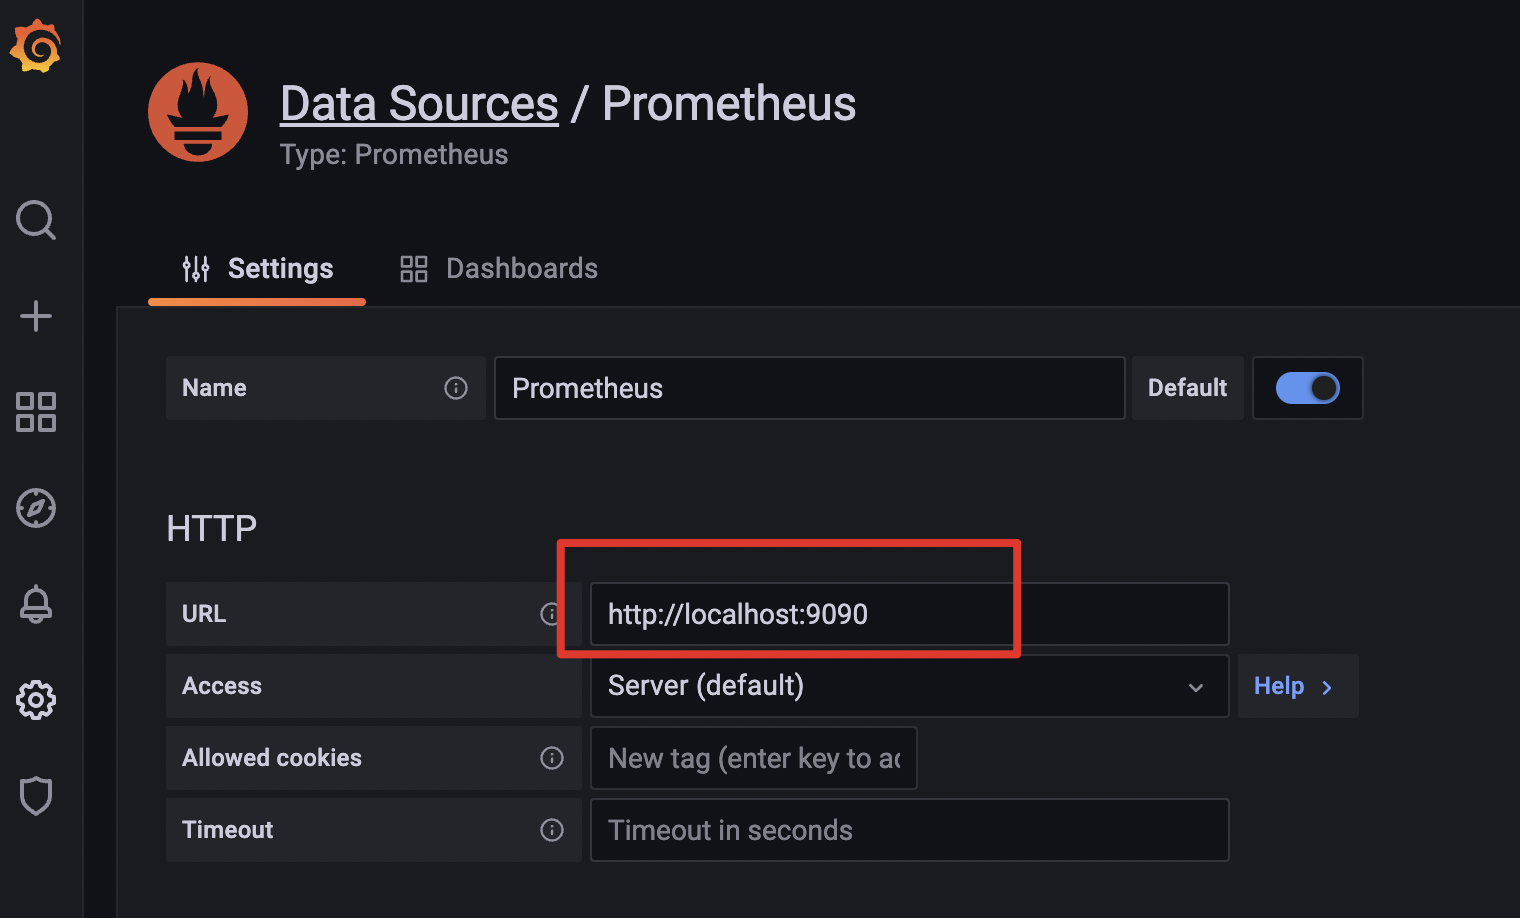Click the info icon next to Name

click(456, 388)
